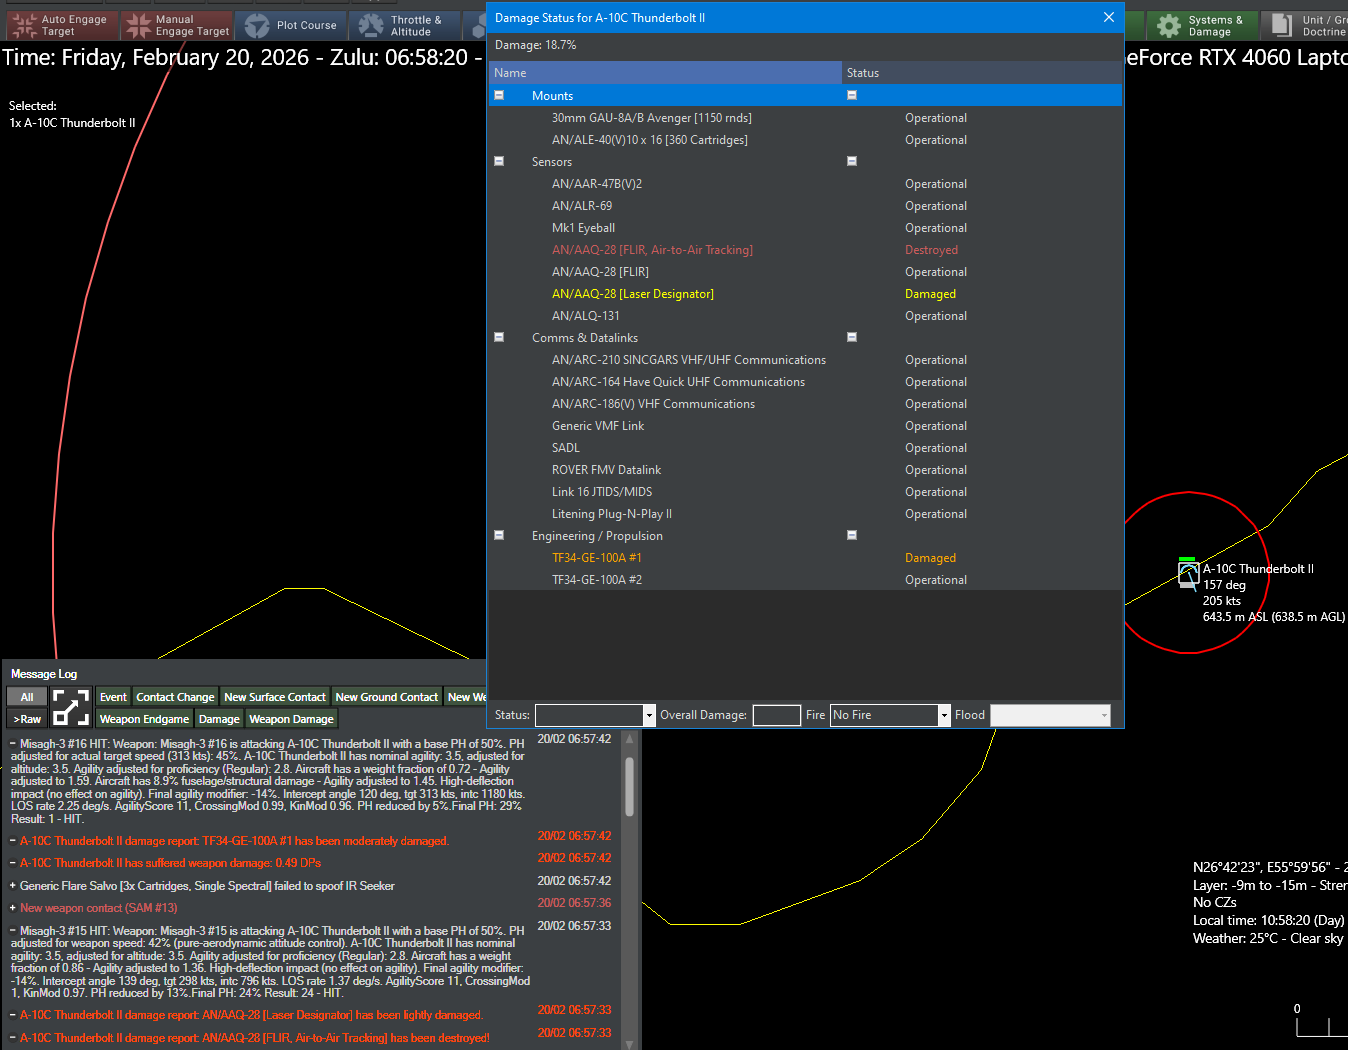This screenshot has width=1348, height=1050.
Task: Toggle the Weapon Endgame message filter
Action: [144, 719]
